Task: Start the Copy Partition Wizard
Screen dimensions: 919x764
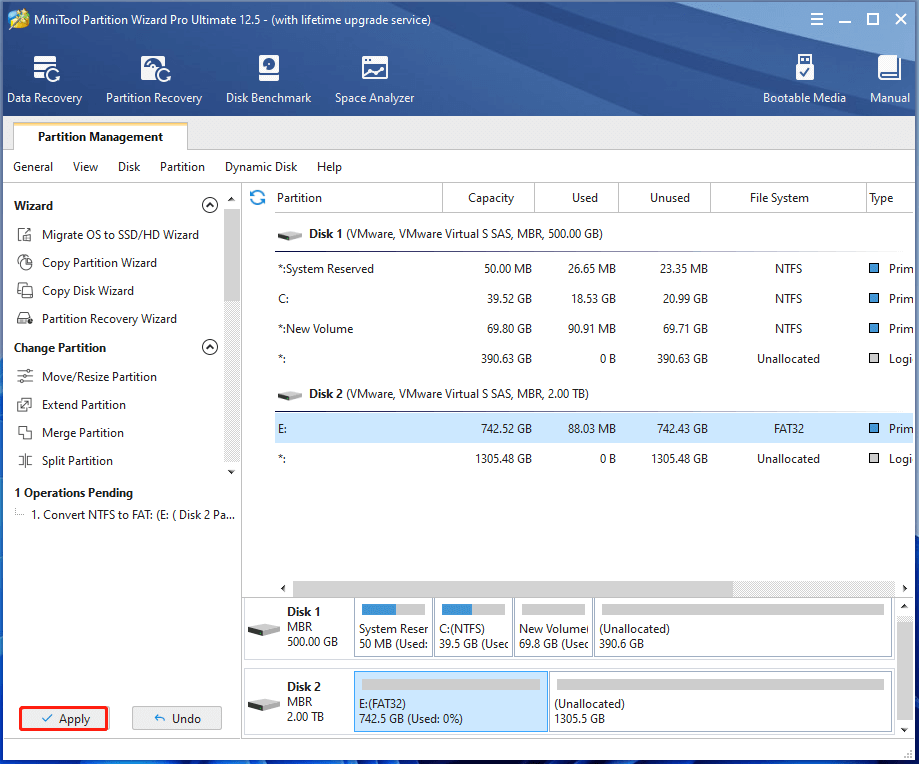Action: (99, 262)
